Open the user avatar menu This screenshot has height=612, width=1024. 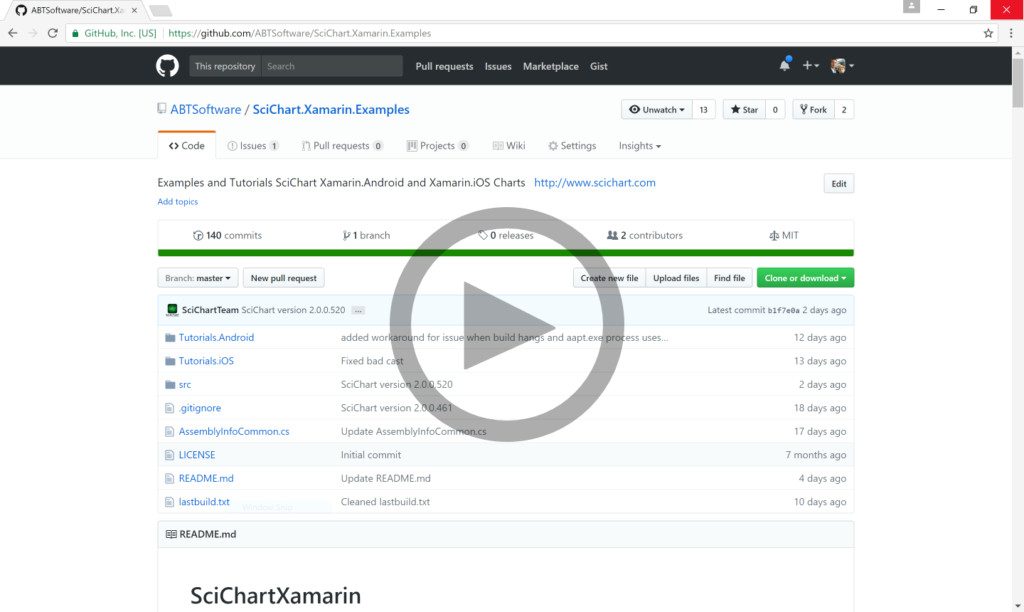pyautogui.click(x=842, y=65)
